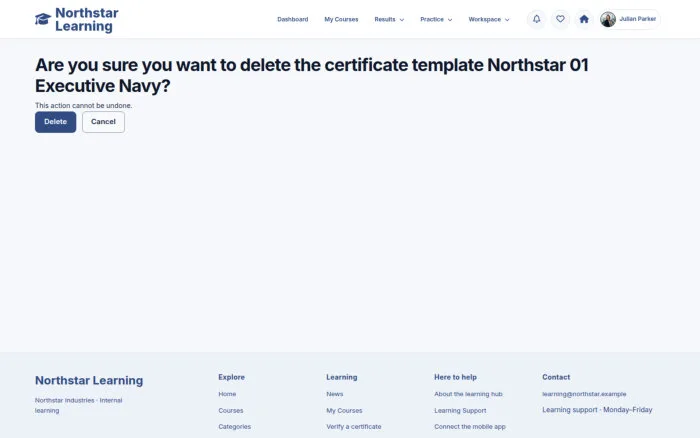Click the delete confirmation heading text
The image size is (700, 438).
click(x=312, y=75)
